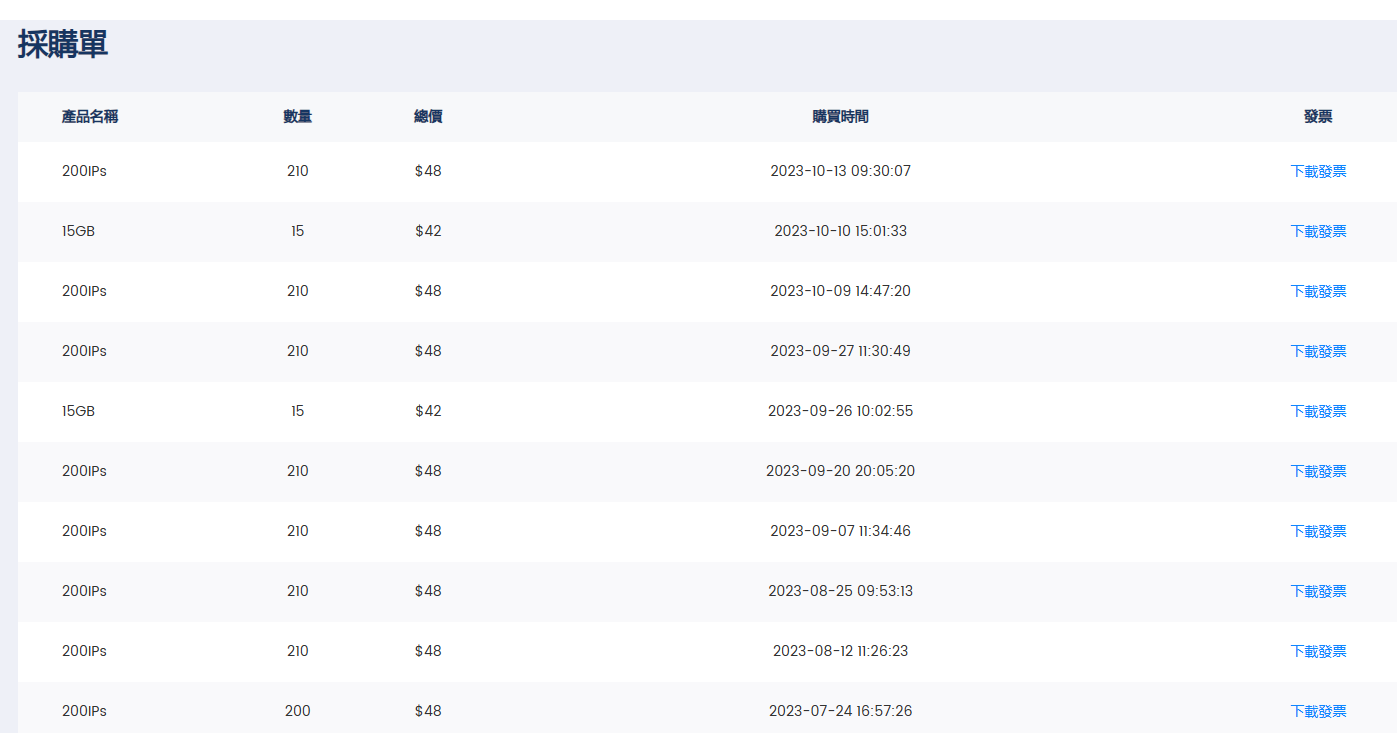1397x733 pixels.
Task: Click the quantity 200 in the 2023-07-24 row
Action: click(x=297, y=711)
